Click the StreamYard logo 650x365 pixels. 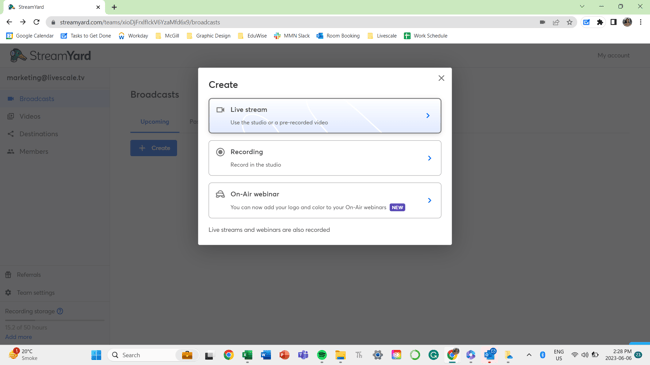(x=50, y=56)
